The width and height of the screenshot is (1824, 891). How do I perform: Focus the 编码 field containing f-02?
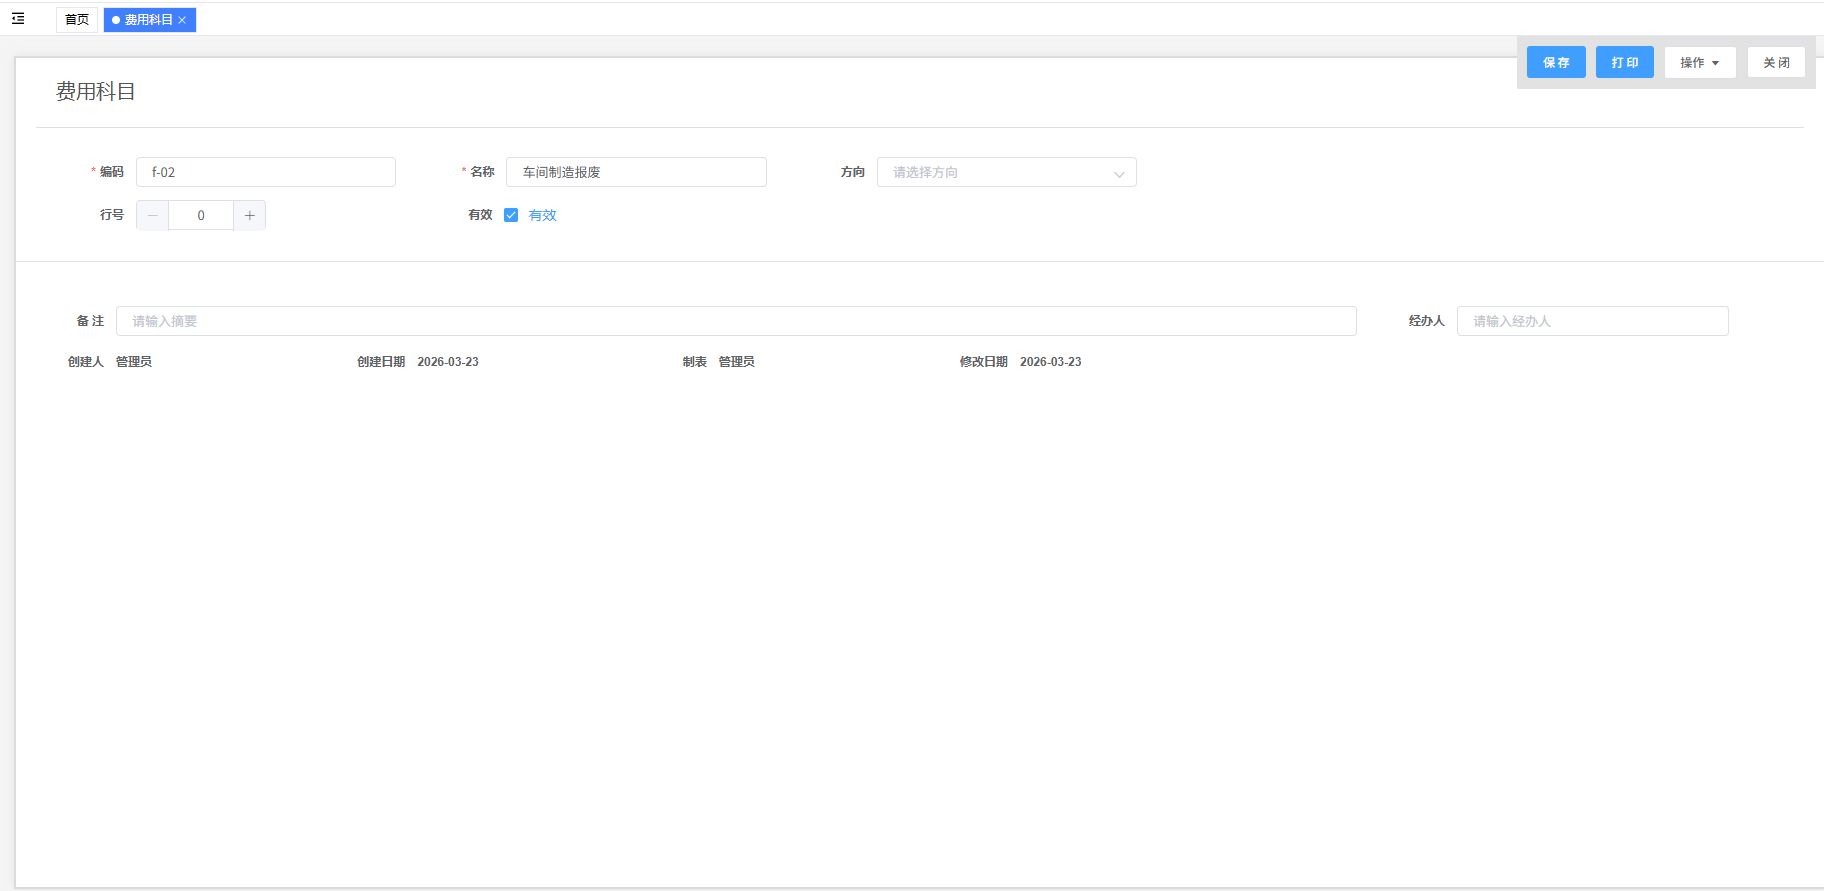tap(266, 172)
